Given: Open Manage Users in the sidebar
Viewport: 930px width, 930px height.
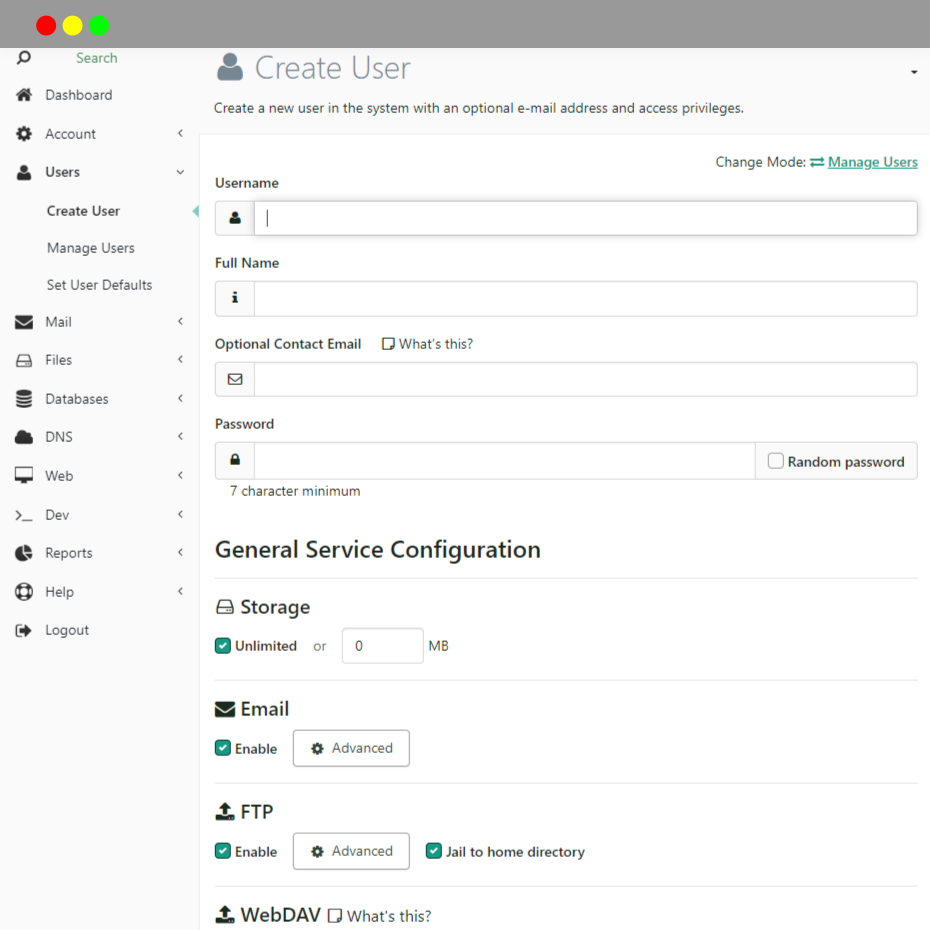Looking at the screenshot, I should pyautogui.click(x=91, y=248).
